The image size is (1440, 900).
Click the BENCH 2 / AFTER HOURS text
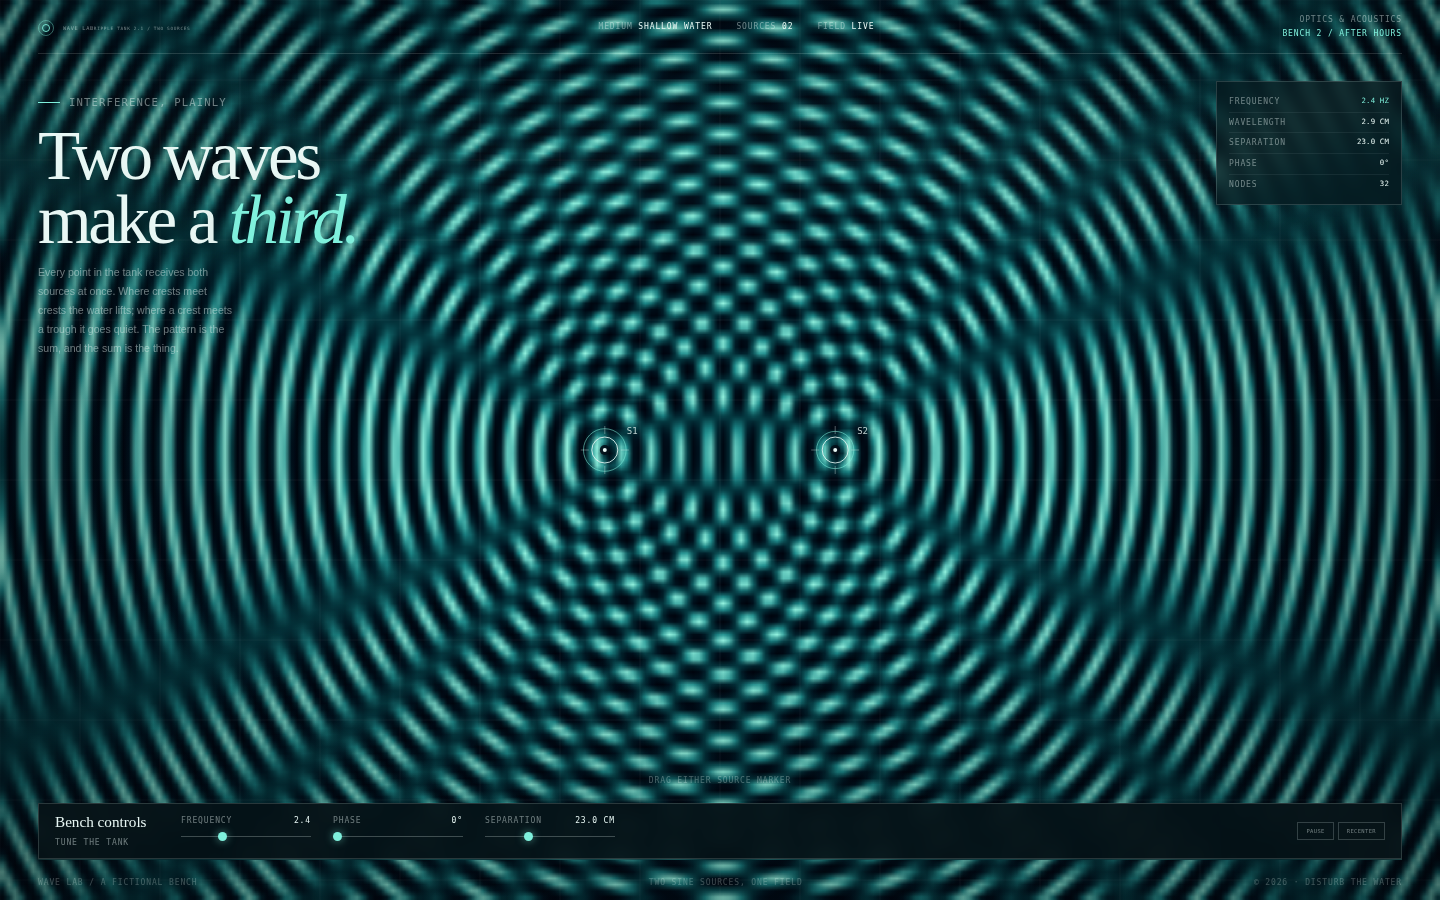tap(1342, 33)
